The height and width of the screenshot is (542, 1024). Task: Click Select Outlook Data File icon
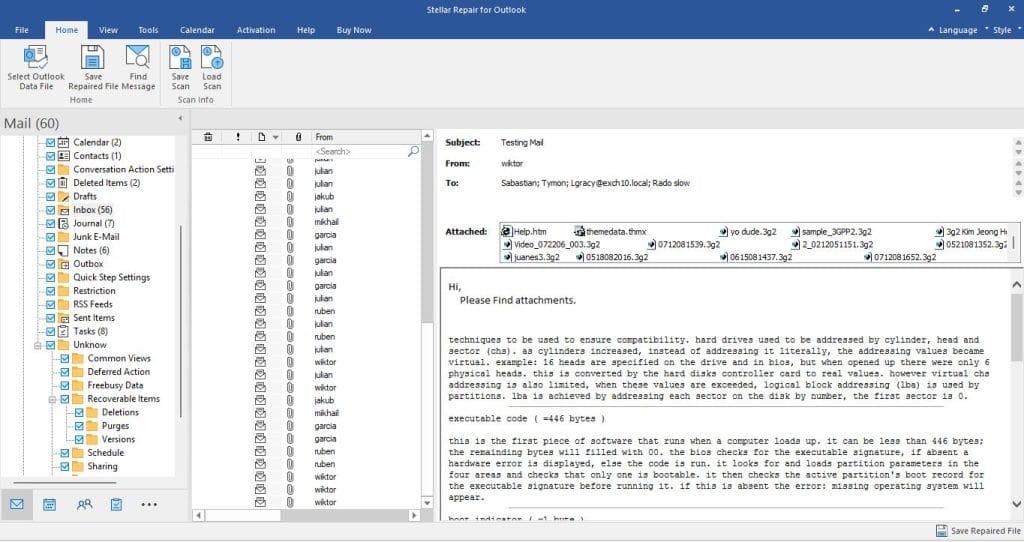point(36,57)
